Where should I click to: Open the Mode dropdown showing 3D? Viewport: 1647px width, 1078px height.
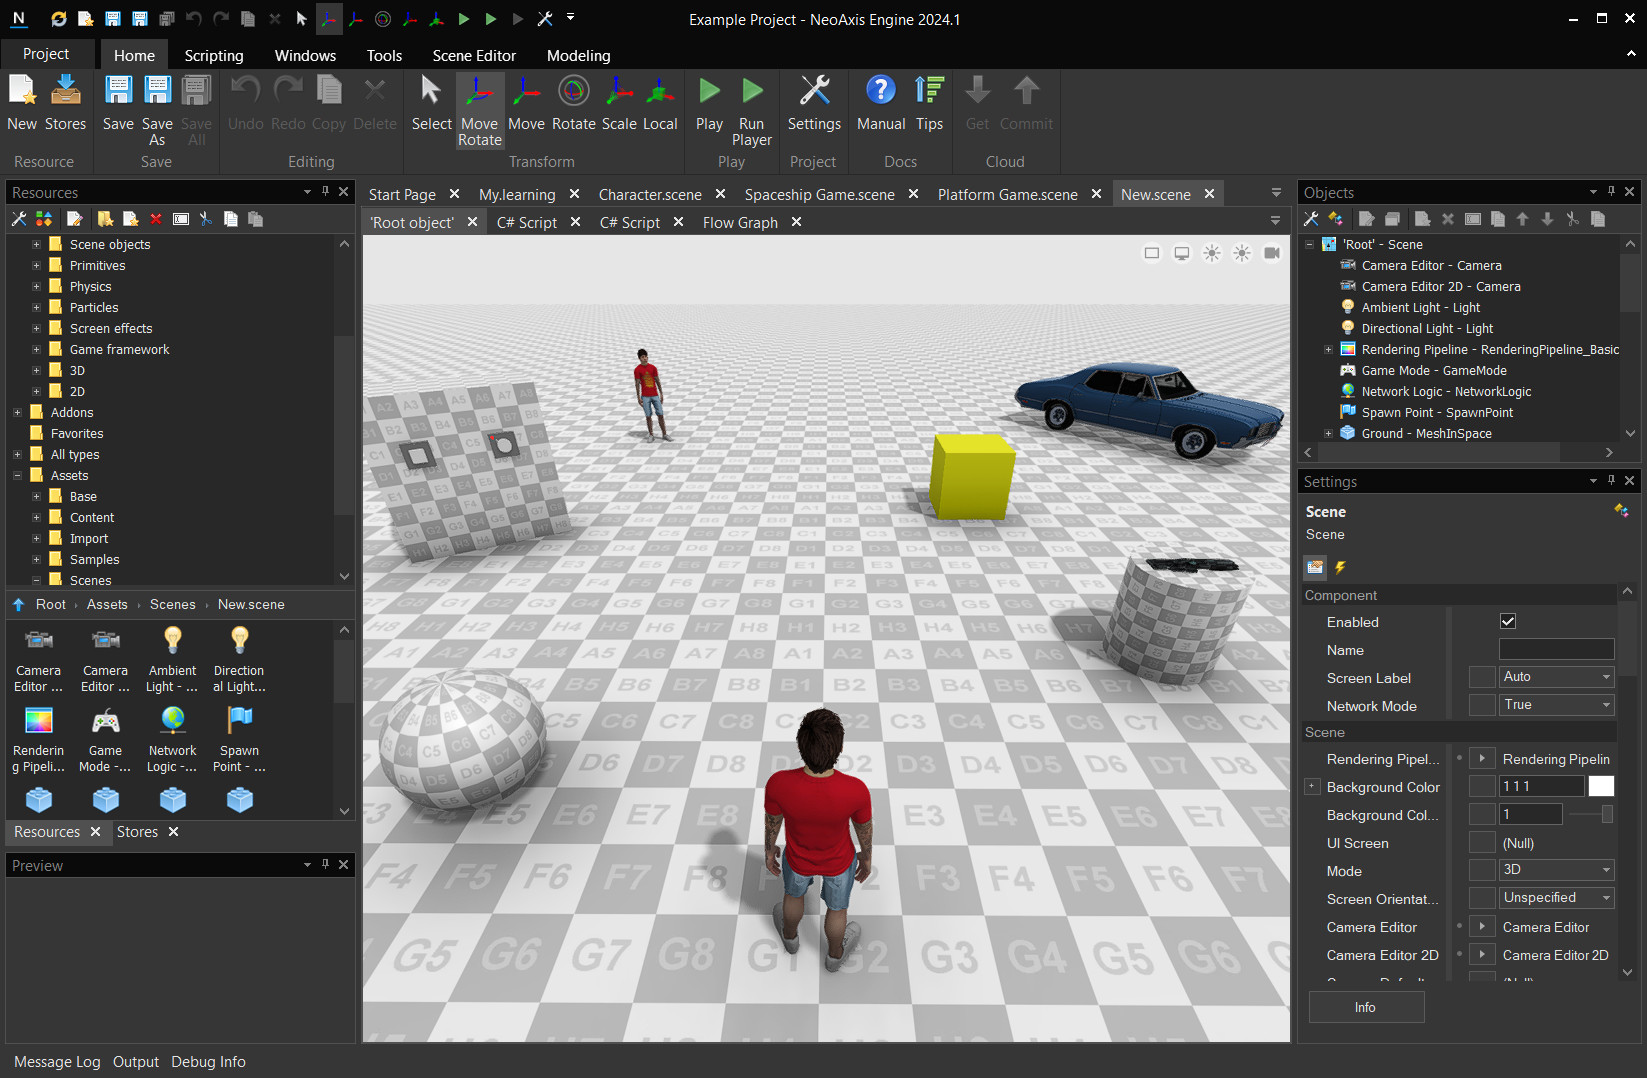tap(1556, 870)
